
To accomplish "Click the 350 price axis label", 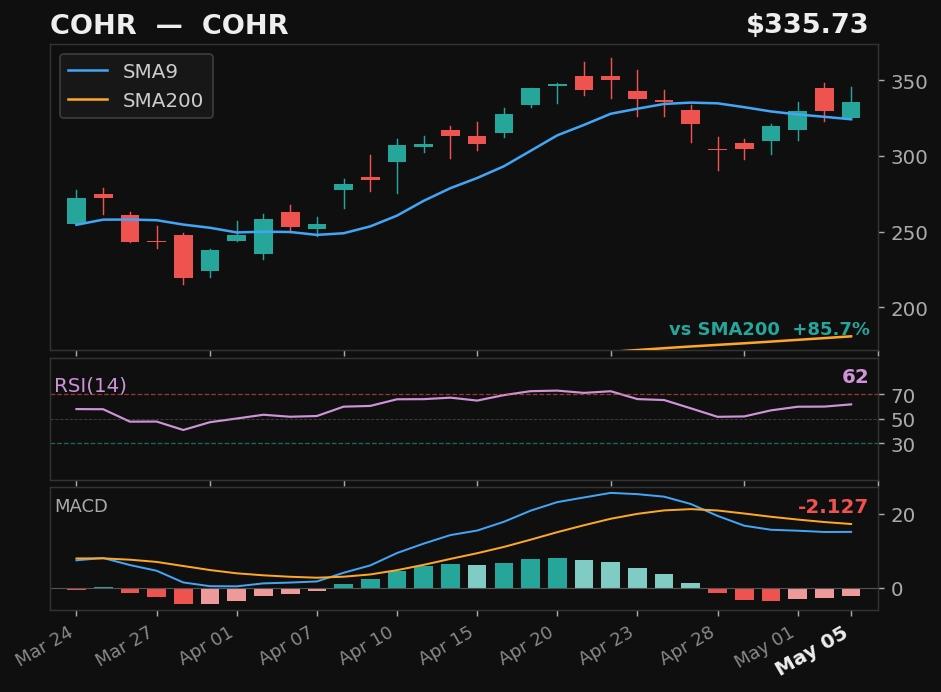I will pyautogui.click(x=909, y=82).
